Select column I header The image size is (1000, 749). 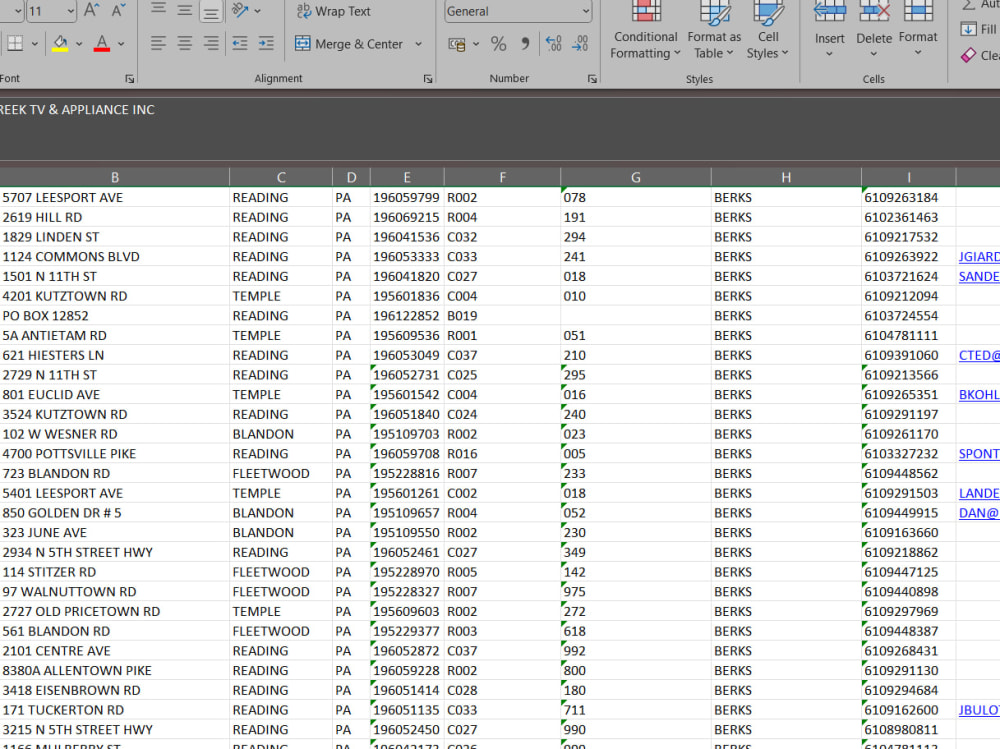909,177
